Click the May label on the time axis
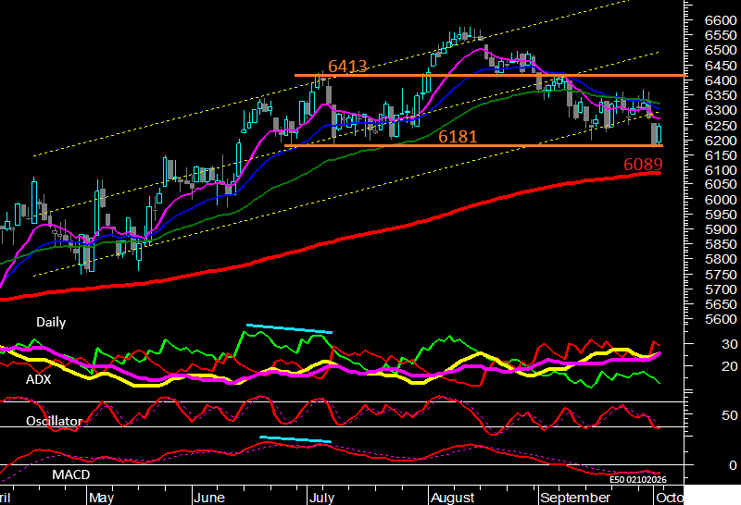741x505 pixels. pyautogui.click(x=101, y=497)
